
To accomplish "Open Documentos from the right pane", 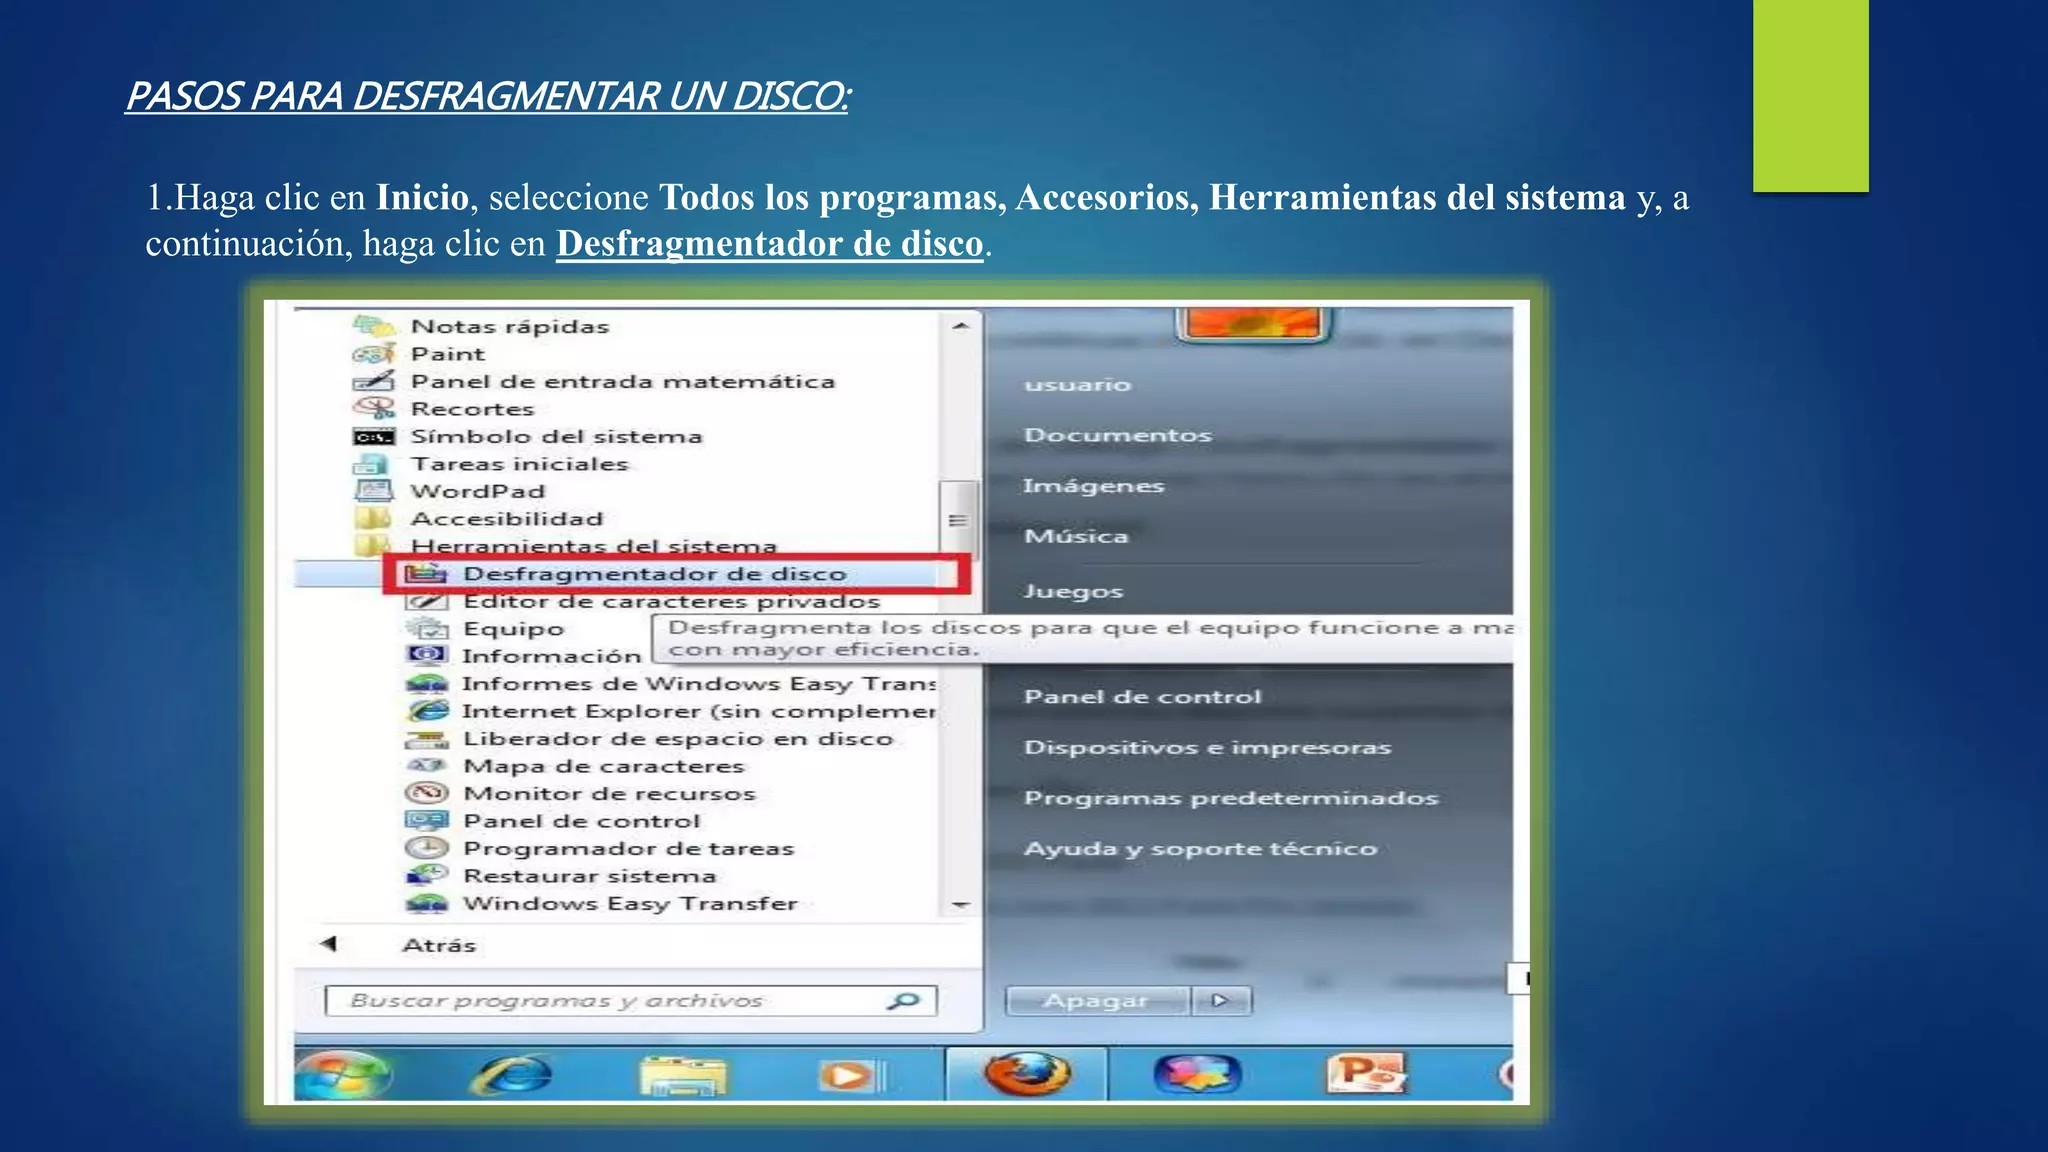I will pyautogui.click(x=1117, y=435).
